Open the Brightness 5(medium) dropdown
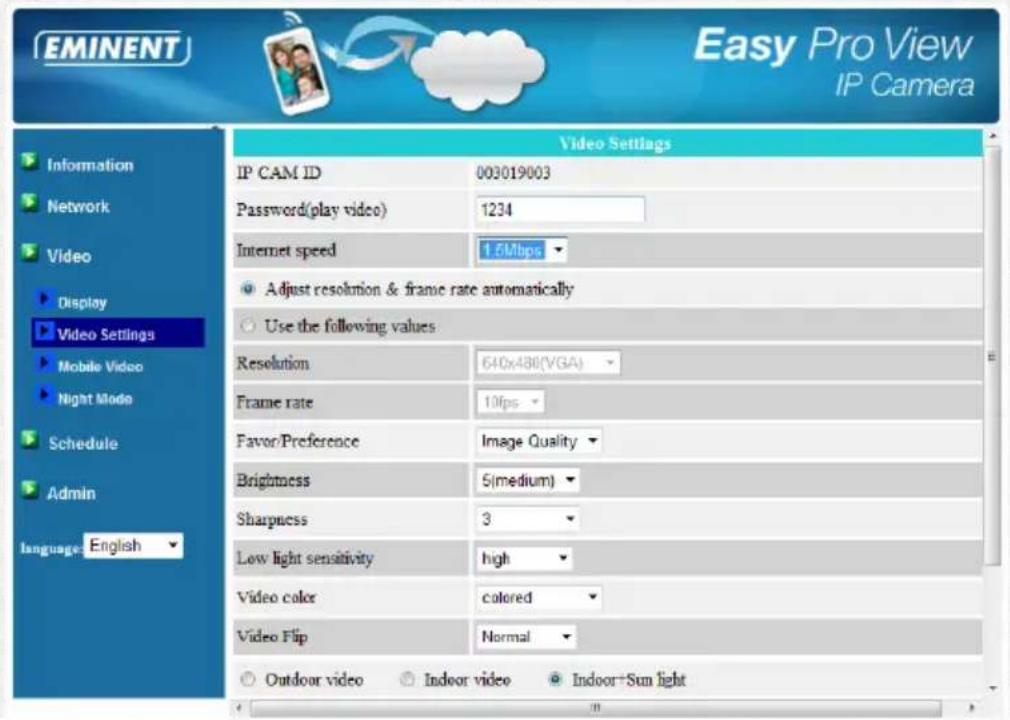 tap(528, 480)
